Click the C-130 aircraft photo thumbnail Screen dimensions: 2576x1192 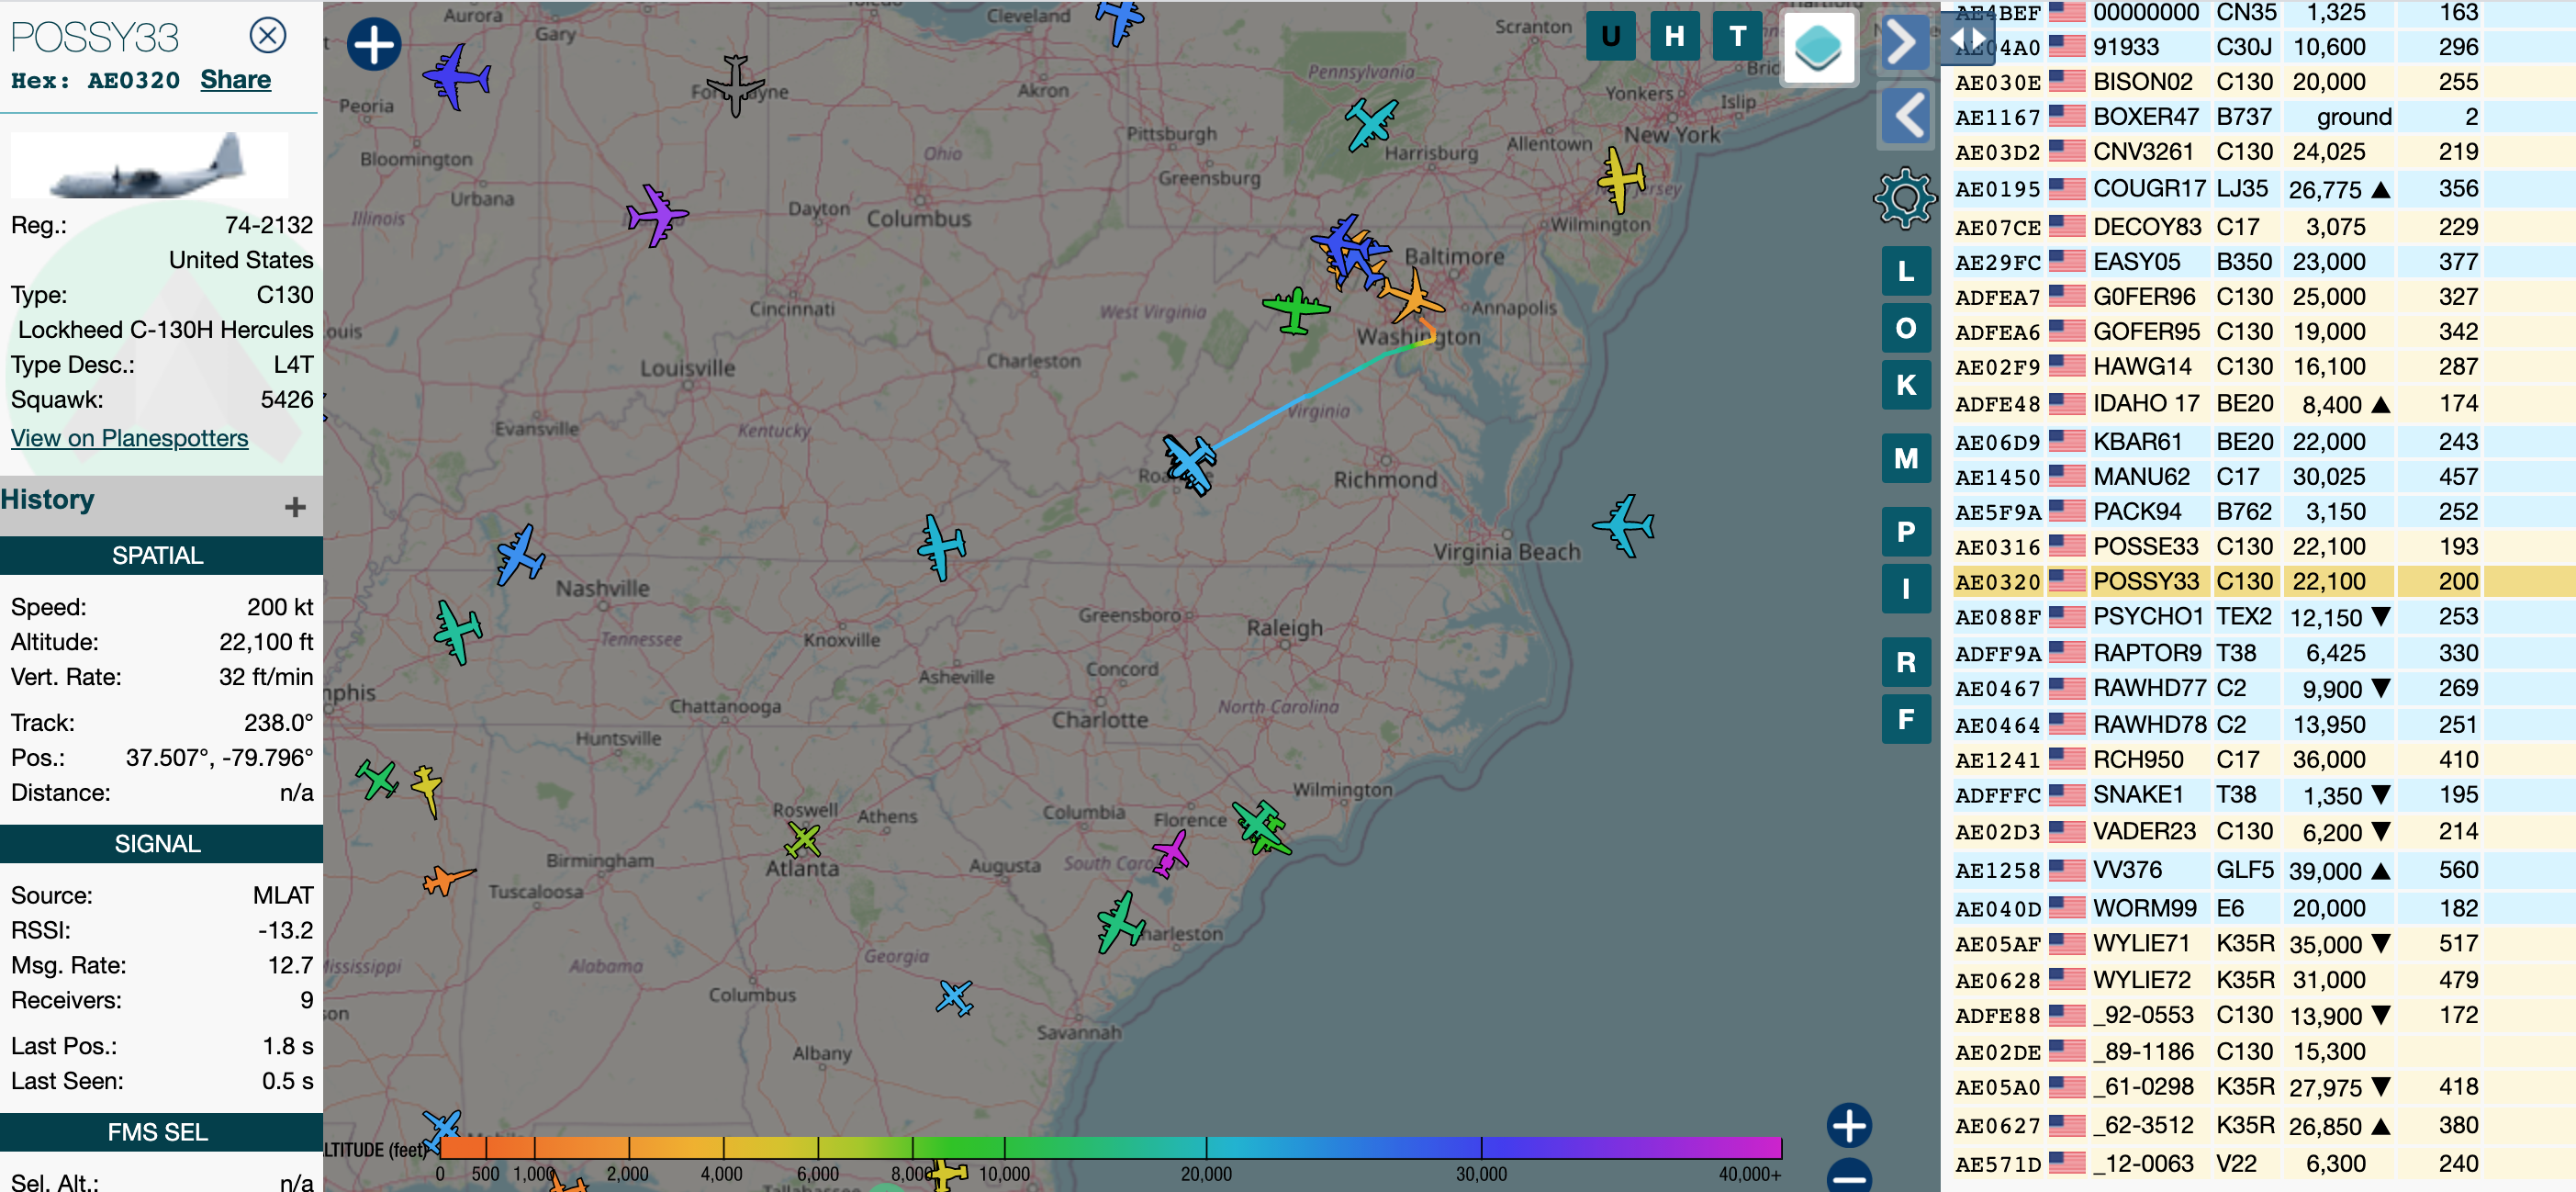point(149,165)
